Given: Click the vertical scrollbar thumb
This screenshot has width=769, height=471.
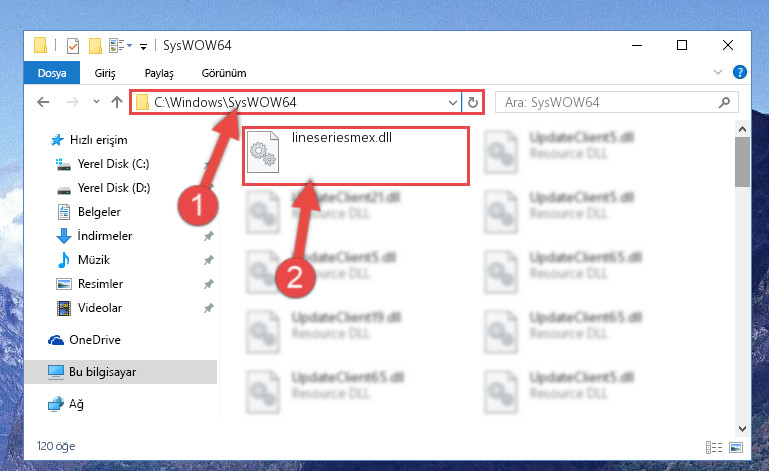Looking at the screenshot, I should (742, 162).
